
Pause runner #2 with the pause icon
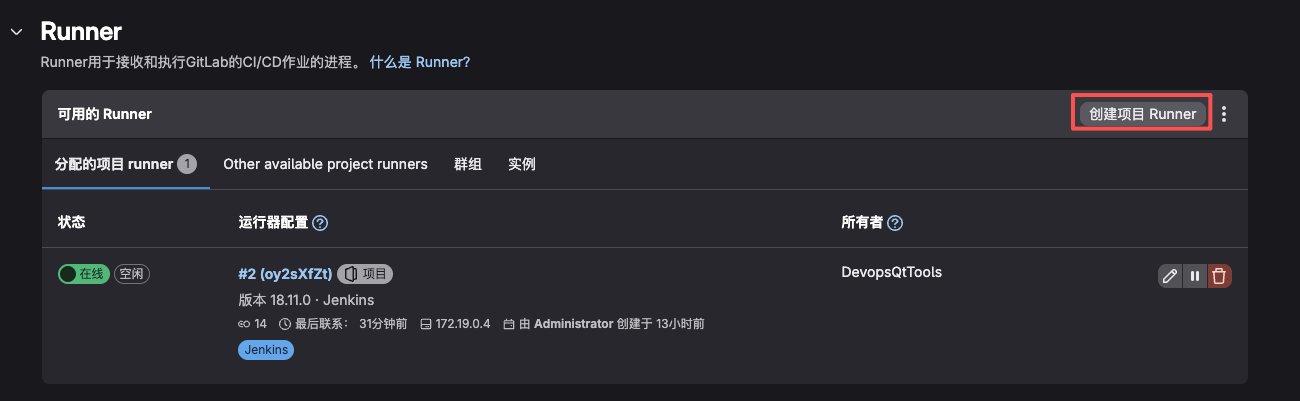1194,276
